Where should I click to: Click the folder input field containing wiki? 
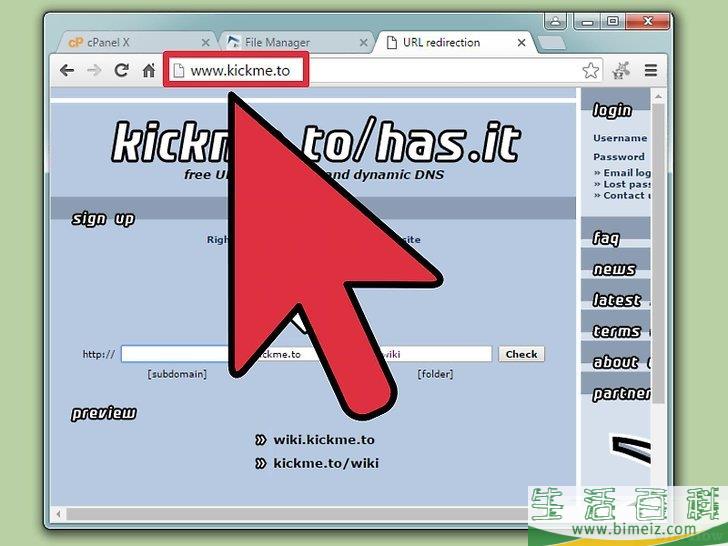click(x=436, y=354)
